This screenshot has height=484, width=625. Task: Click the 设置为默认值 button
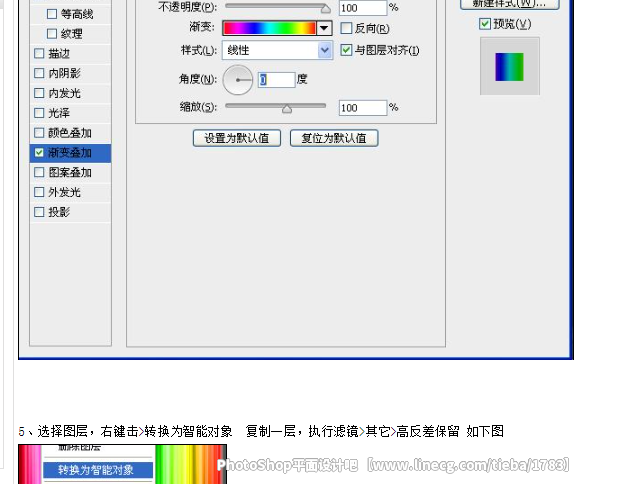[237, 138]
